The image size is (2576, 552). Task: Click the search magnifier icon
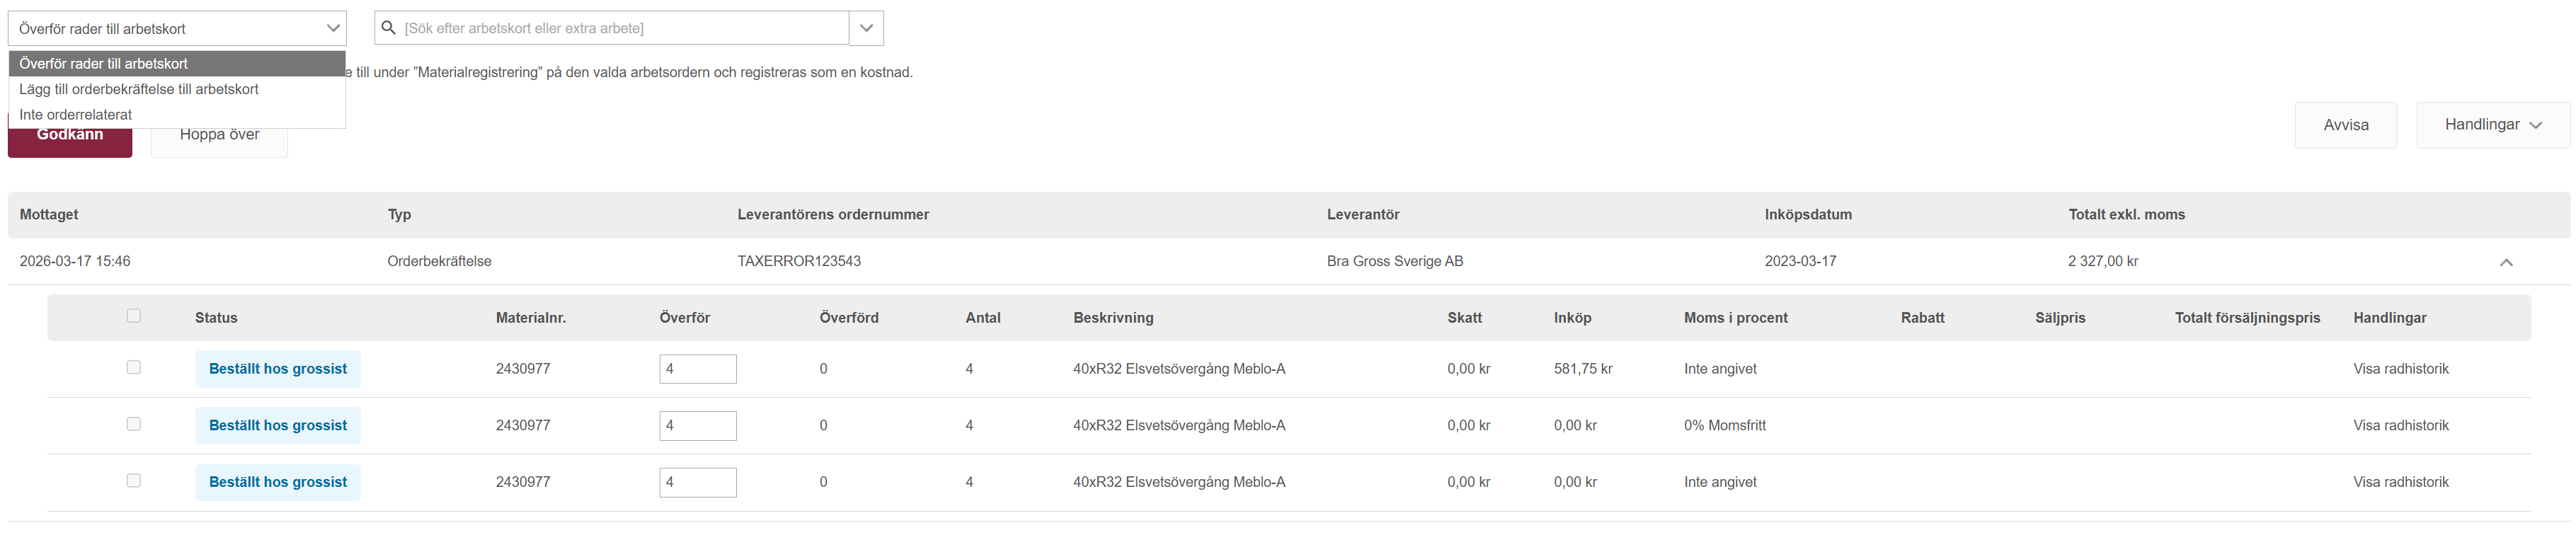click(x=389, y=28)
